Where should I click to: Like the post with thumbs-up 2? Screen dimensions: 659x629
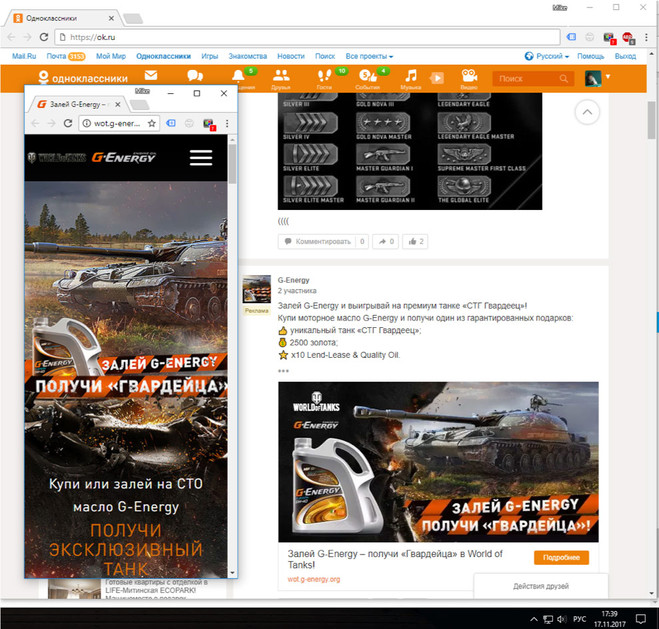click(416, 241)
